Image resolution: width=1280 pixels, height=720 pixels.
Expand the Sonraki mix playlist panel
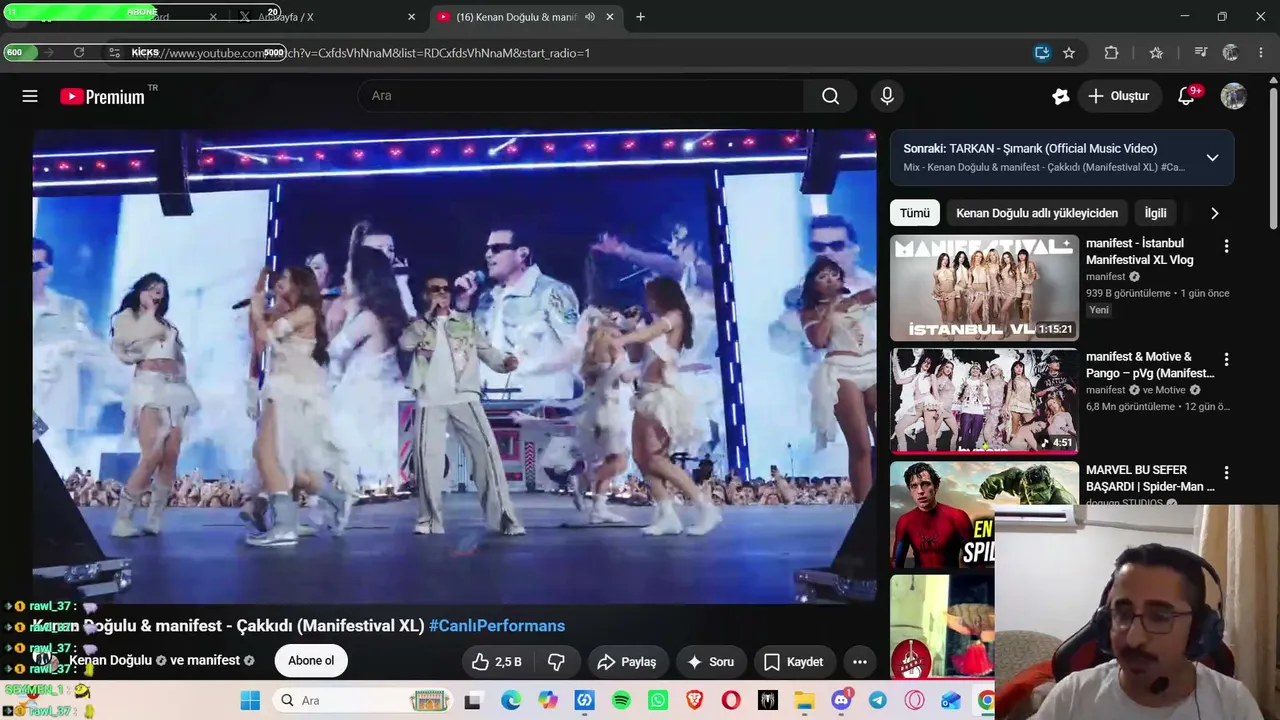1212,158
